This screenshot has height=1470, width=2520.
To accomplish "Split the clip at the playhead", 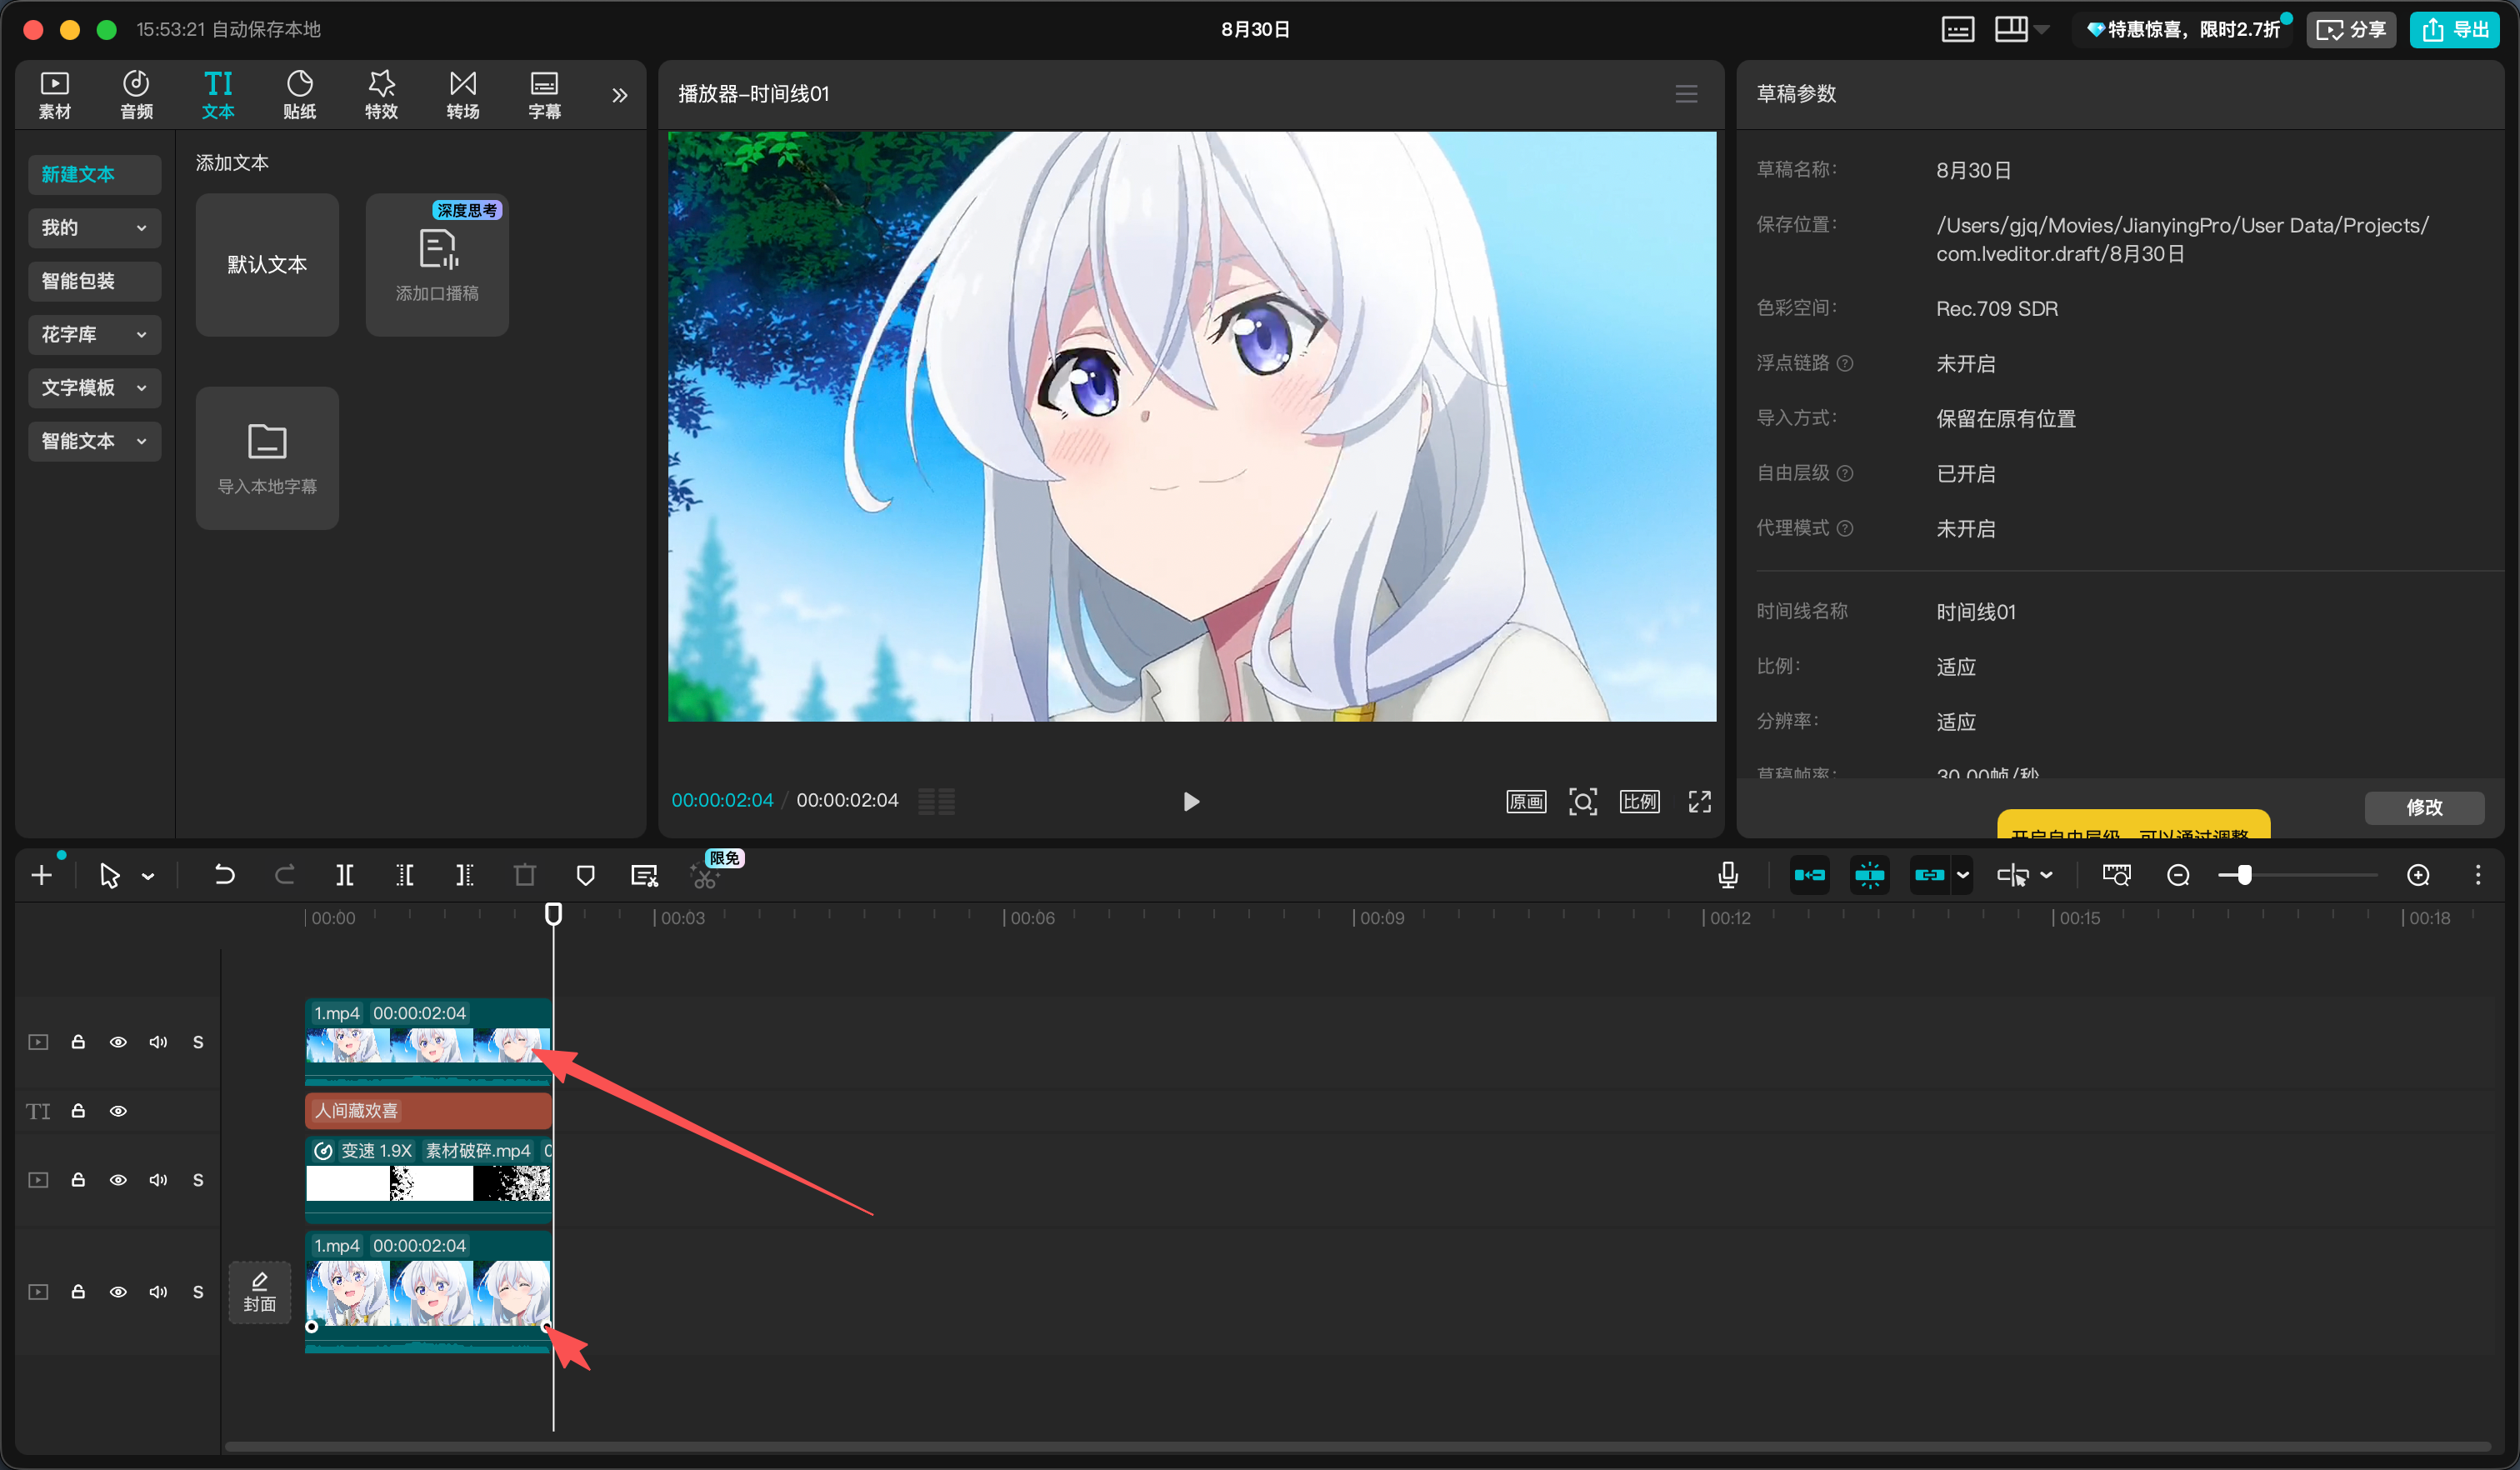I will pyautogui.click(x=345, y=876).
